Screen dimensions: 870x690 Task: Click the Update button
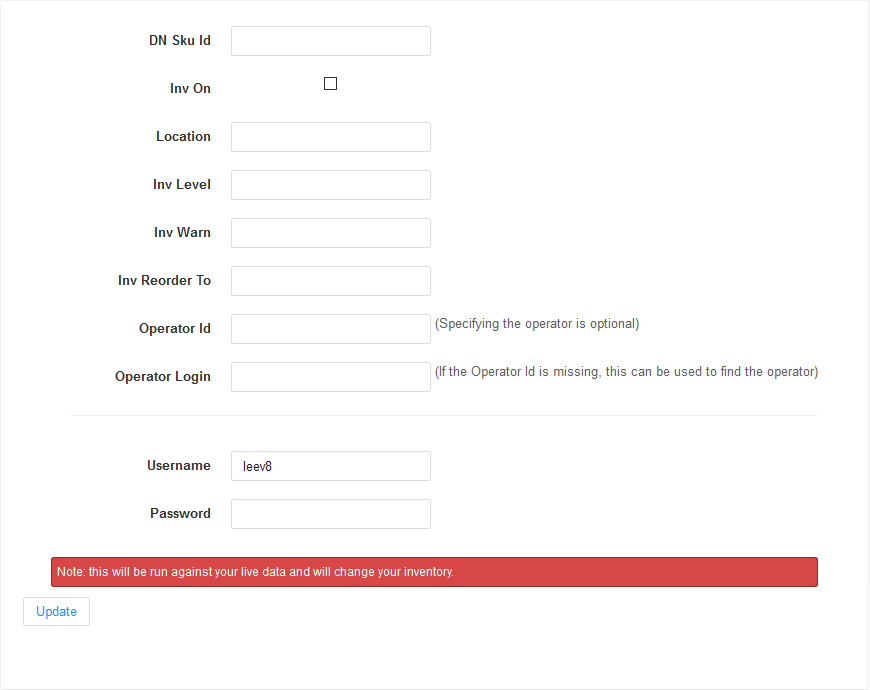click(x=56, y=611)
